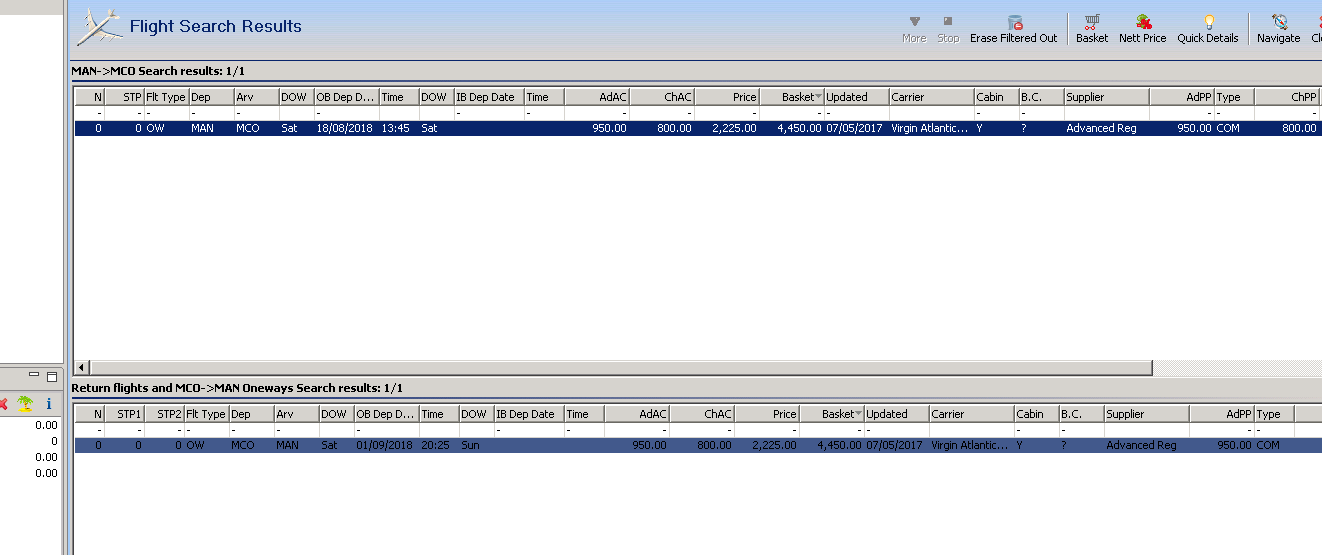This screenshot has height=555, width=1322.
Task: Open Nett Price from the toolbar
Action: 1143,28
